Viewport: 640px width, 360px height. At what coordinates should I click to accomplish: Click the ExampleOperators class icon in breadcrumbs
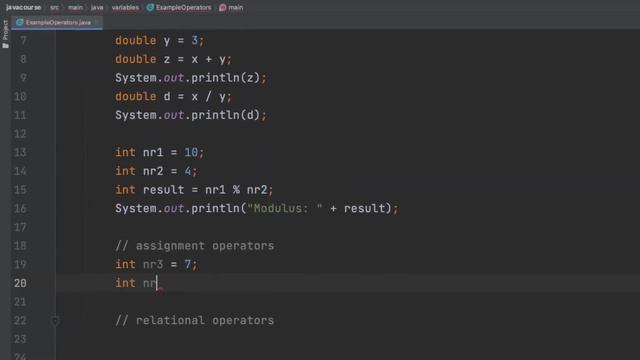tap(150, 7)
